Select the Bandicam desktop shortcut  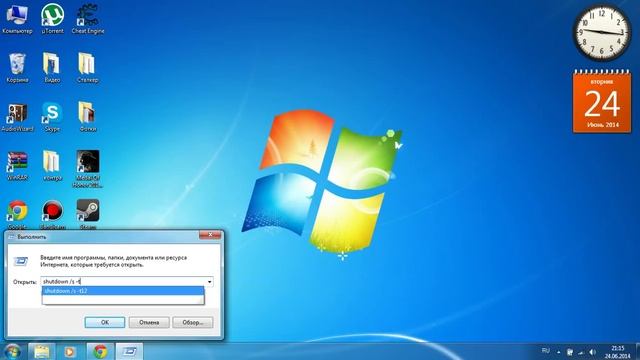click(53, 215)
